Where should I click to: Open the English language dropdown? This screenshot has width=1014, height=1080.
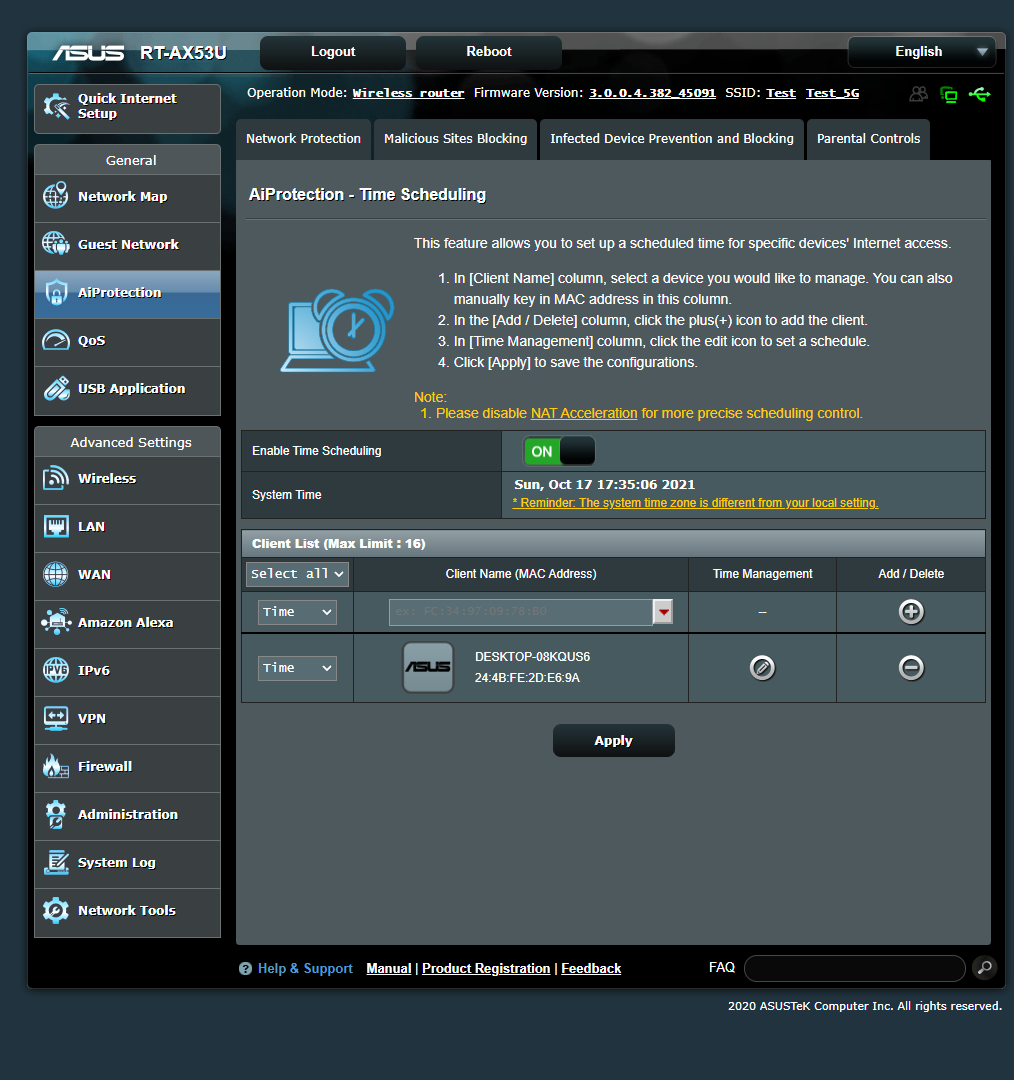click(921, 52)
